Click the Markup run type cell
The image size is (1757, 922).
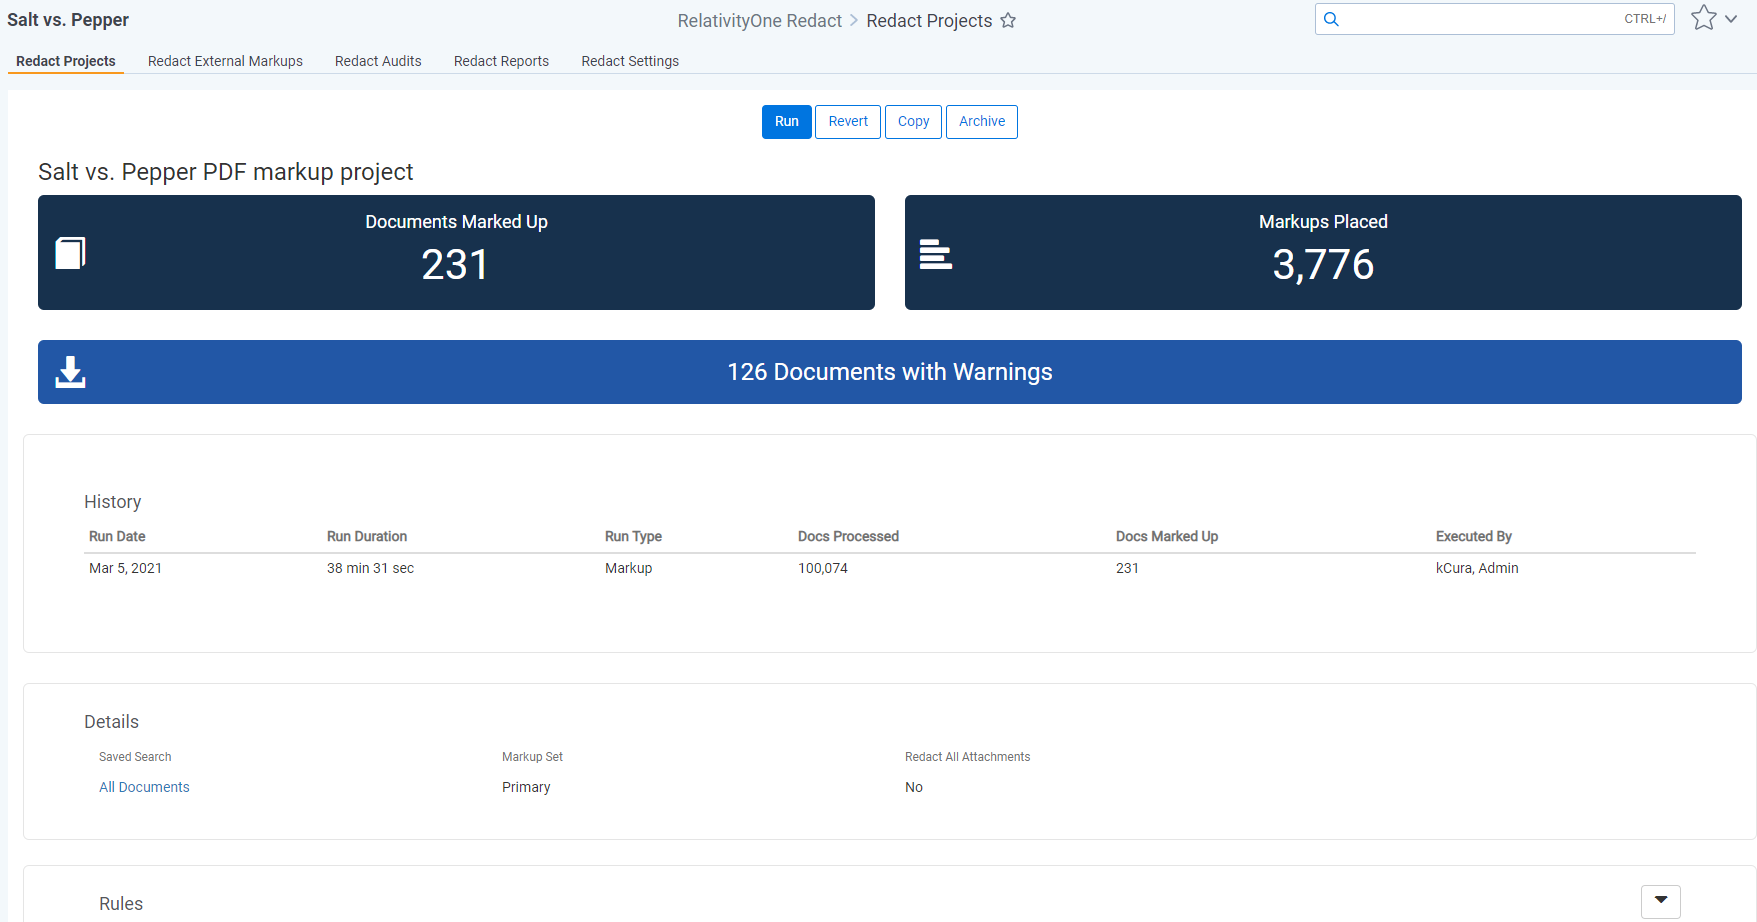coord(628,568)
